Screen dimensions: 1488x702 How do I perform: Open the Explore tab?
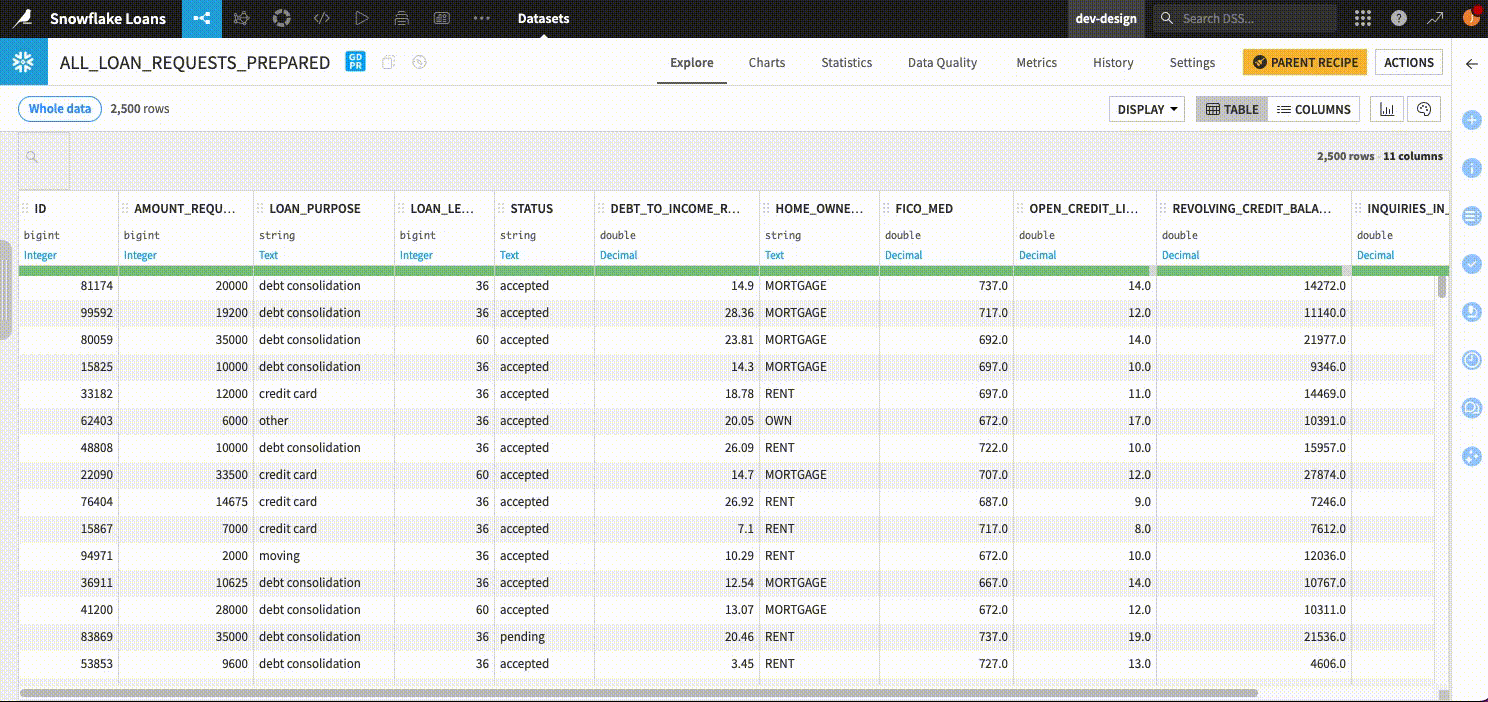click(x=692, y=62)
